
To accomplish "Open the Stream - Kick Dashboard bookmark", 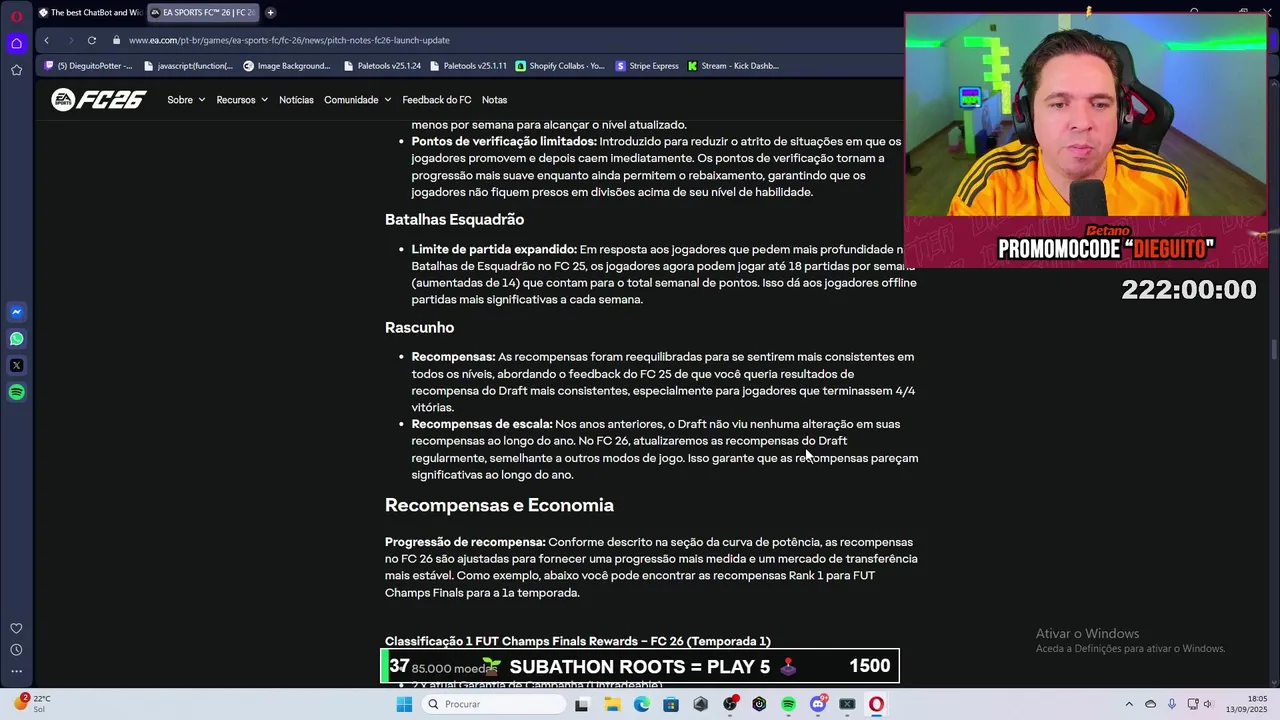I will tap(733, 66).
